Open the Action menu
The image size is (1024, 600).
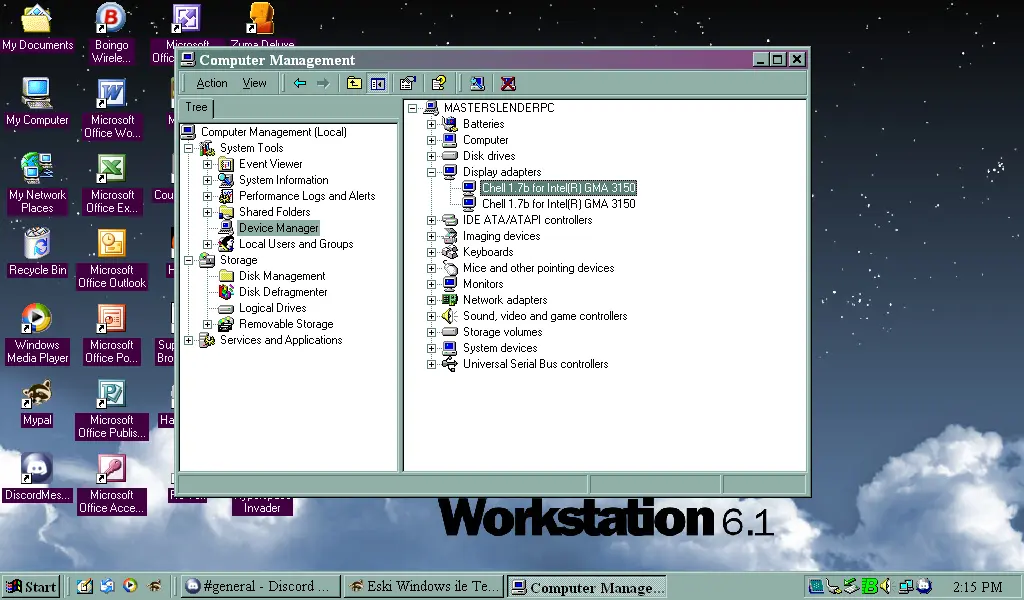212,83
